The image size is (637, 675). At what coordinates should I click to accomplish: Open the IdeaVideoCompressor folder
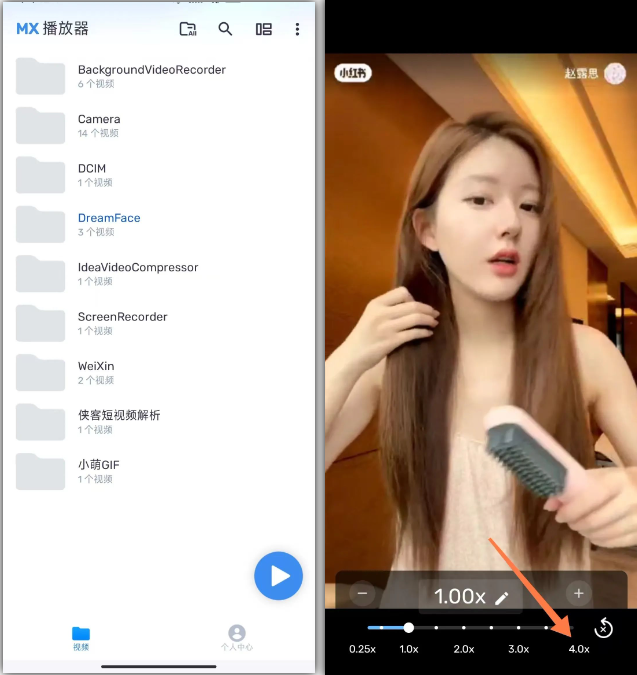(x=159, y=274)
